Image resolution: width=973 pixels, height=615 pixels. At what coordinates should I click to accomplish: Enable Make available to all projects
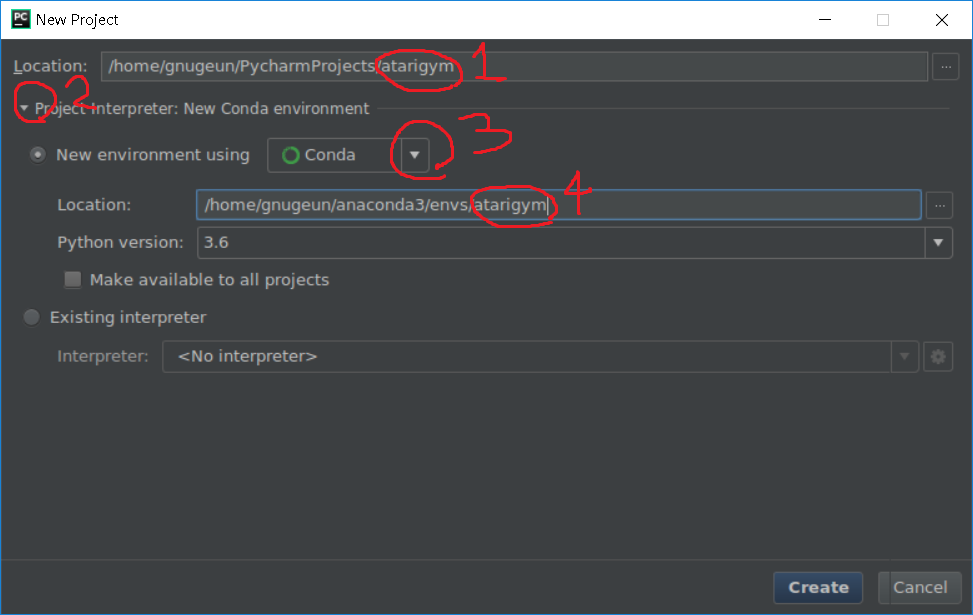coord(73,280)
